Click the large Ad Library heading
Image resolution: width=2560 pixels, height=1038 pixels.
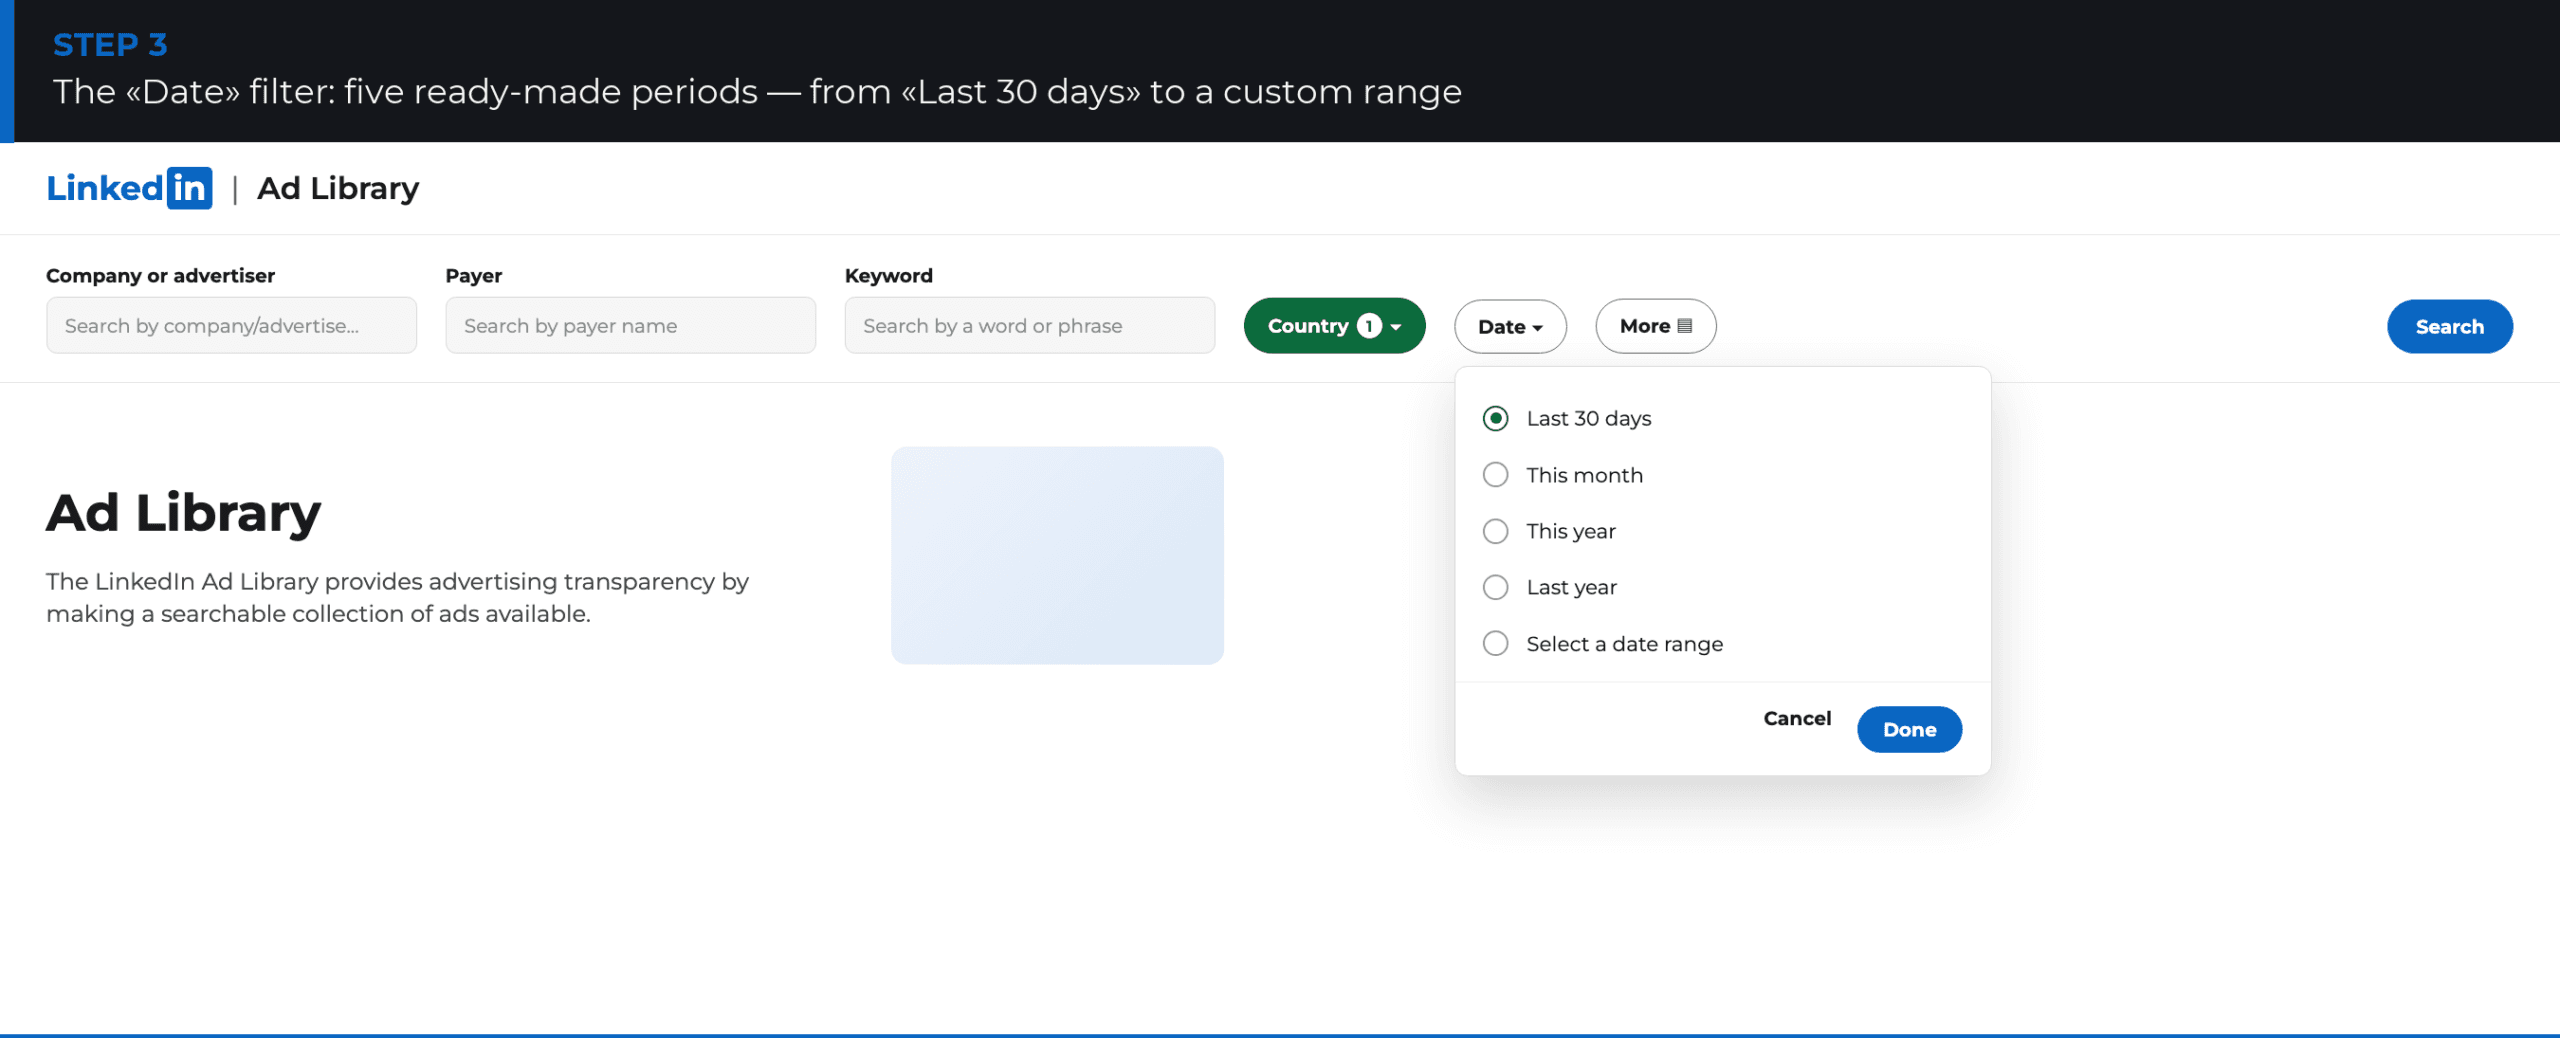183,513
